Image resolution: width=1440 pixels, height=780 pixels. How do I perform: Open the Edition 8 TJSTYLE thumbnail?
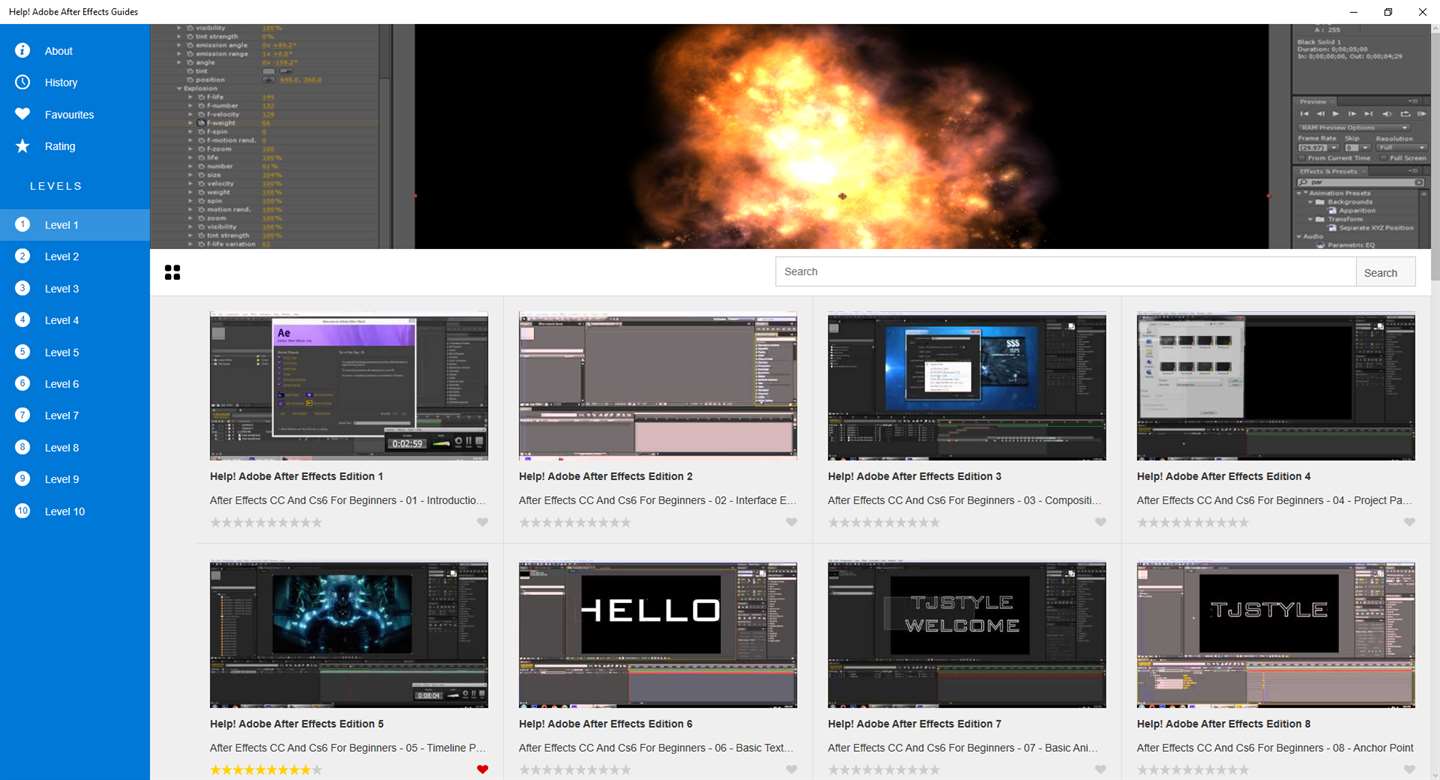[1276, 634]
